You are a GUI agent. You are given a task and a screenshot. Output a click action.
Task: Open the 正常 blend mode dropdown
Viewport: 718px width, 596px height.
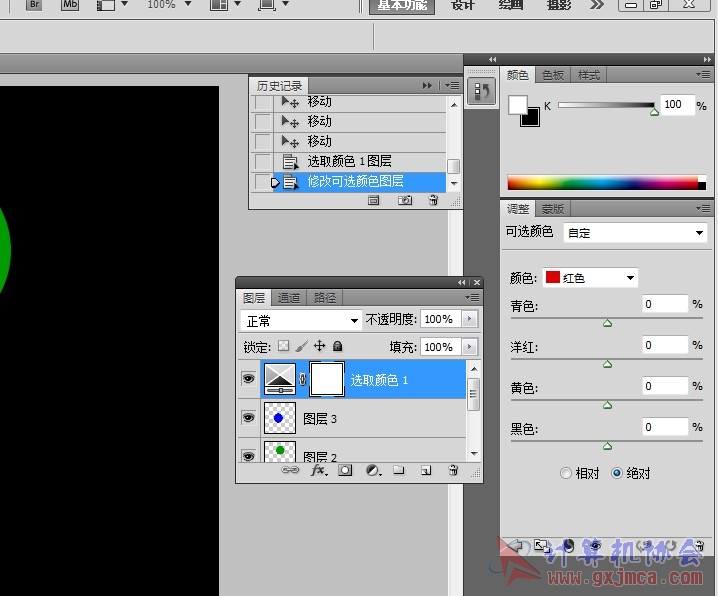301,320
